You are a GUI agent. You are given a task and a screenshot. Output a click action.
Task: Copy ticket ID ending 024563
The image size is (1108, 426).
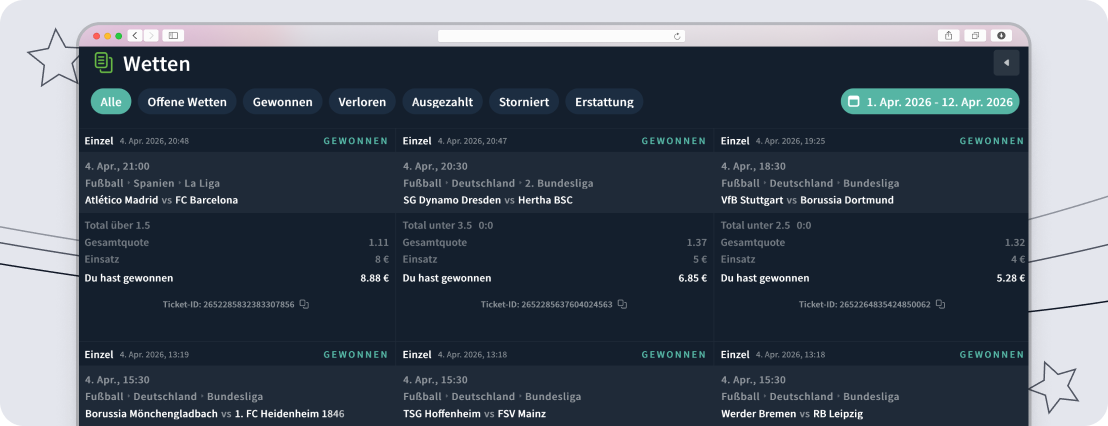[x=623, y=304]
